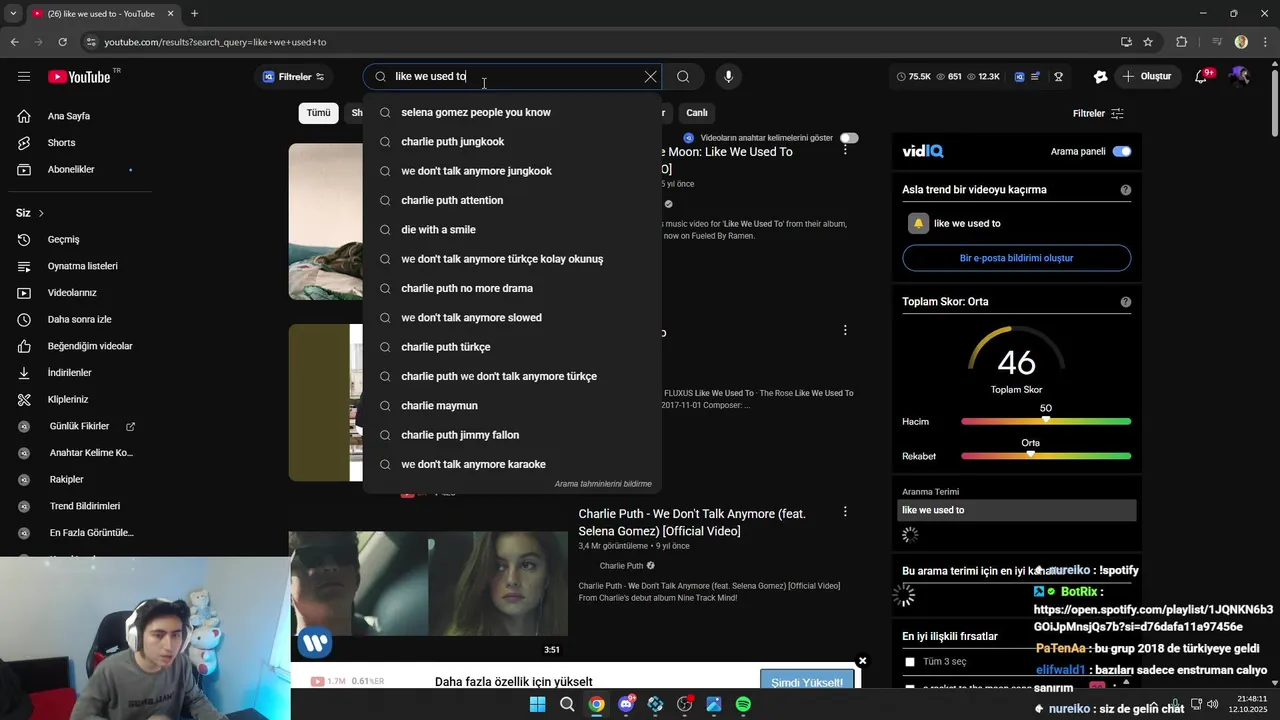
Task: Choose suggestion we don't talk anymore jungkook
Action: [x=512, y=171]
